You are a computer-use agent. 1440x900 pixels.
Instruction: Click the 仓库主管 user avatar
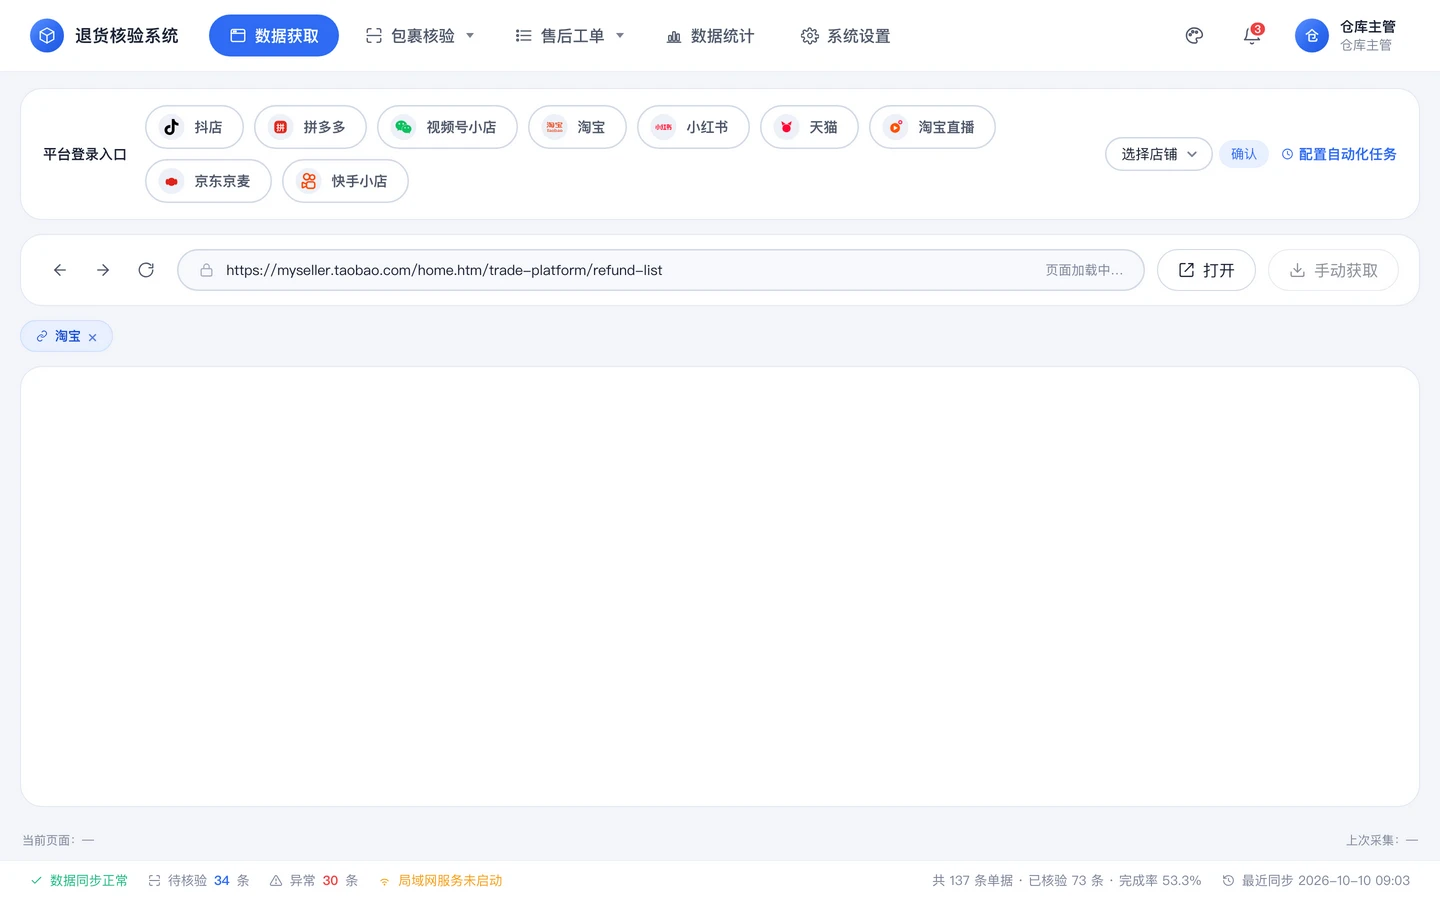coord(1312,36)
